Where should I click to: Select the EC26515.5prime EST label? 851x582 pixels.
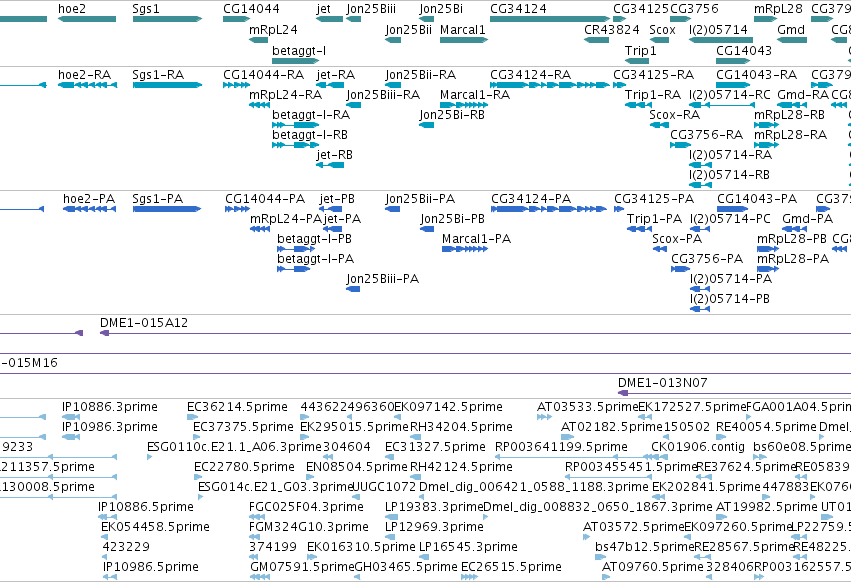[x=511, y=567]
